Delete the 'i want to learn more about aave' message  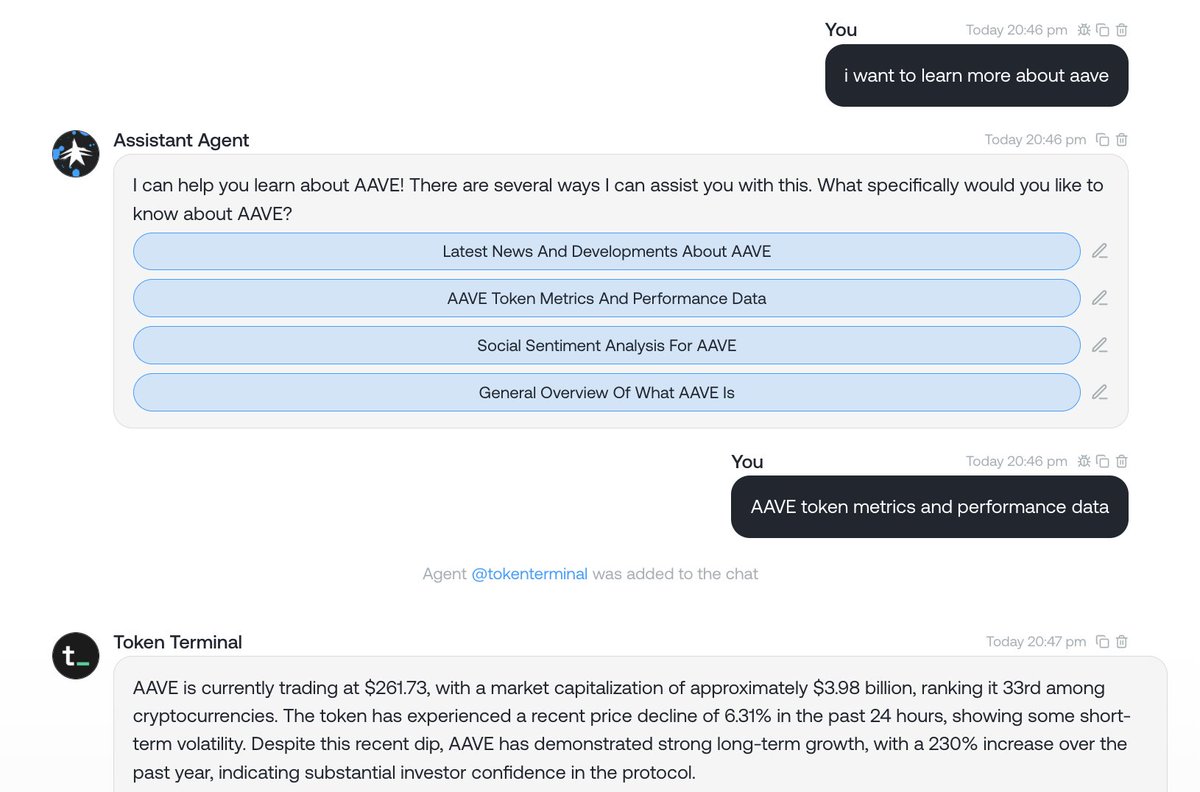(1121, 30)
